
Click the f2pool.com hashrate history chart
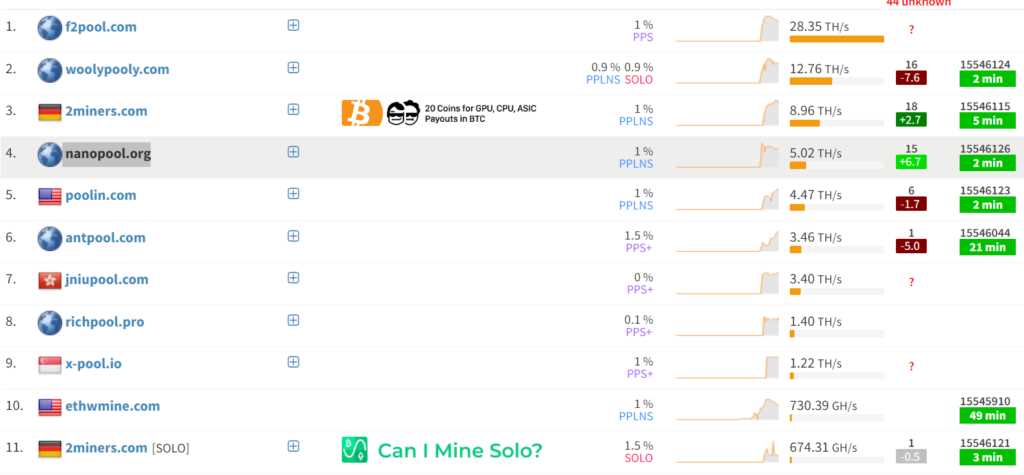tap(727, 28)
